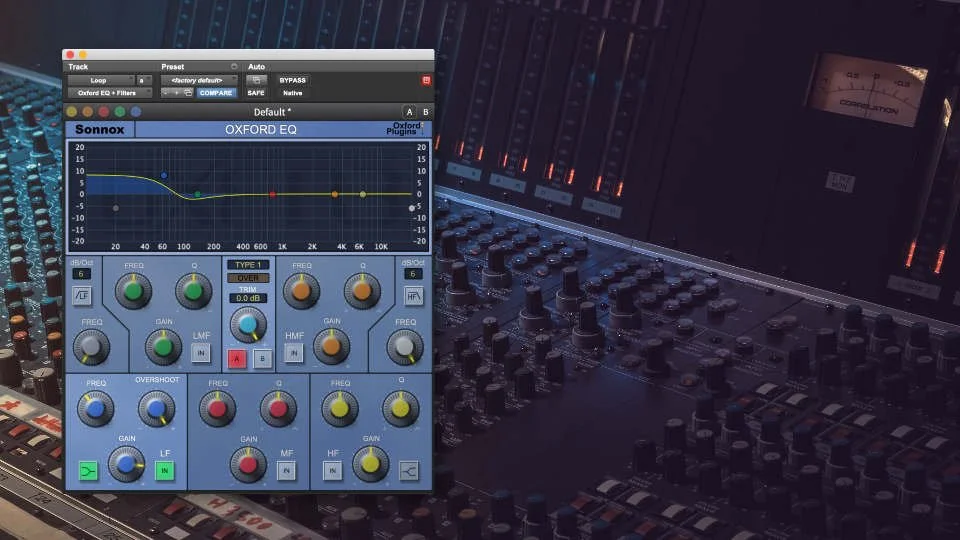Open the TYPE 1 EQ type selector
This screenshot has width=960, height=540.
pyautogui.click(x=248, y=265)
